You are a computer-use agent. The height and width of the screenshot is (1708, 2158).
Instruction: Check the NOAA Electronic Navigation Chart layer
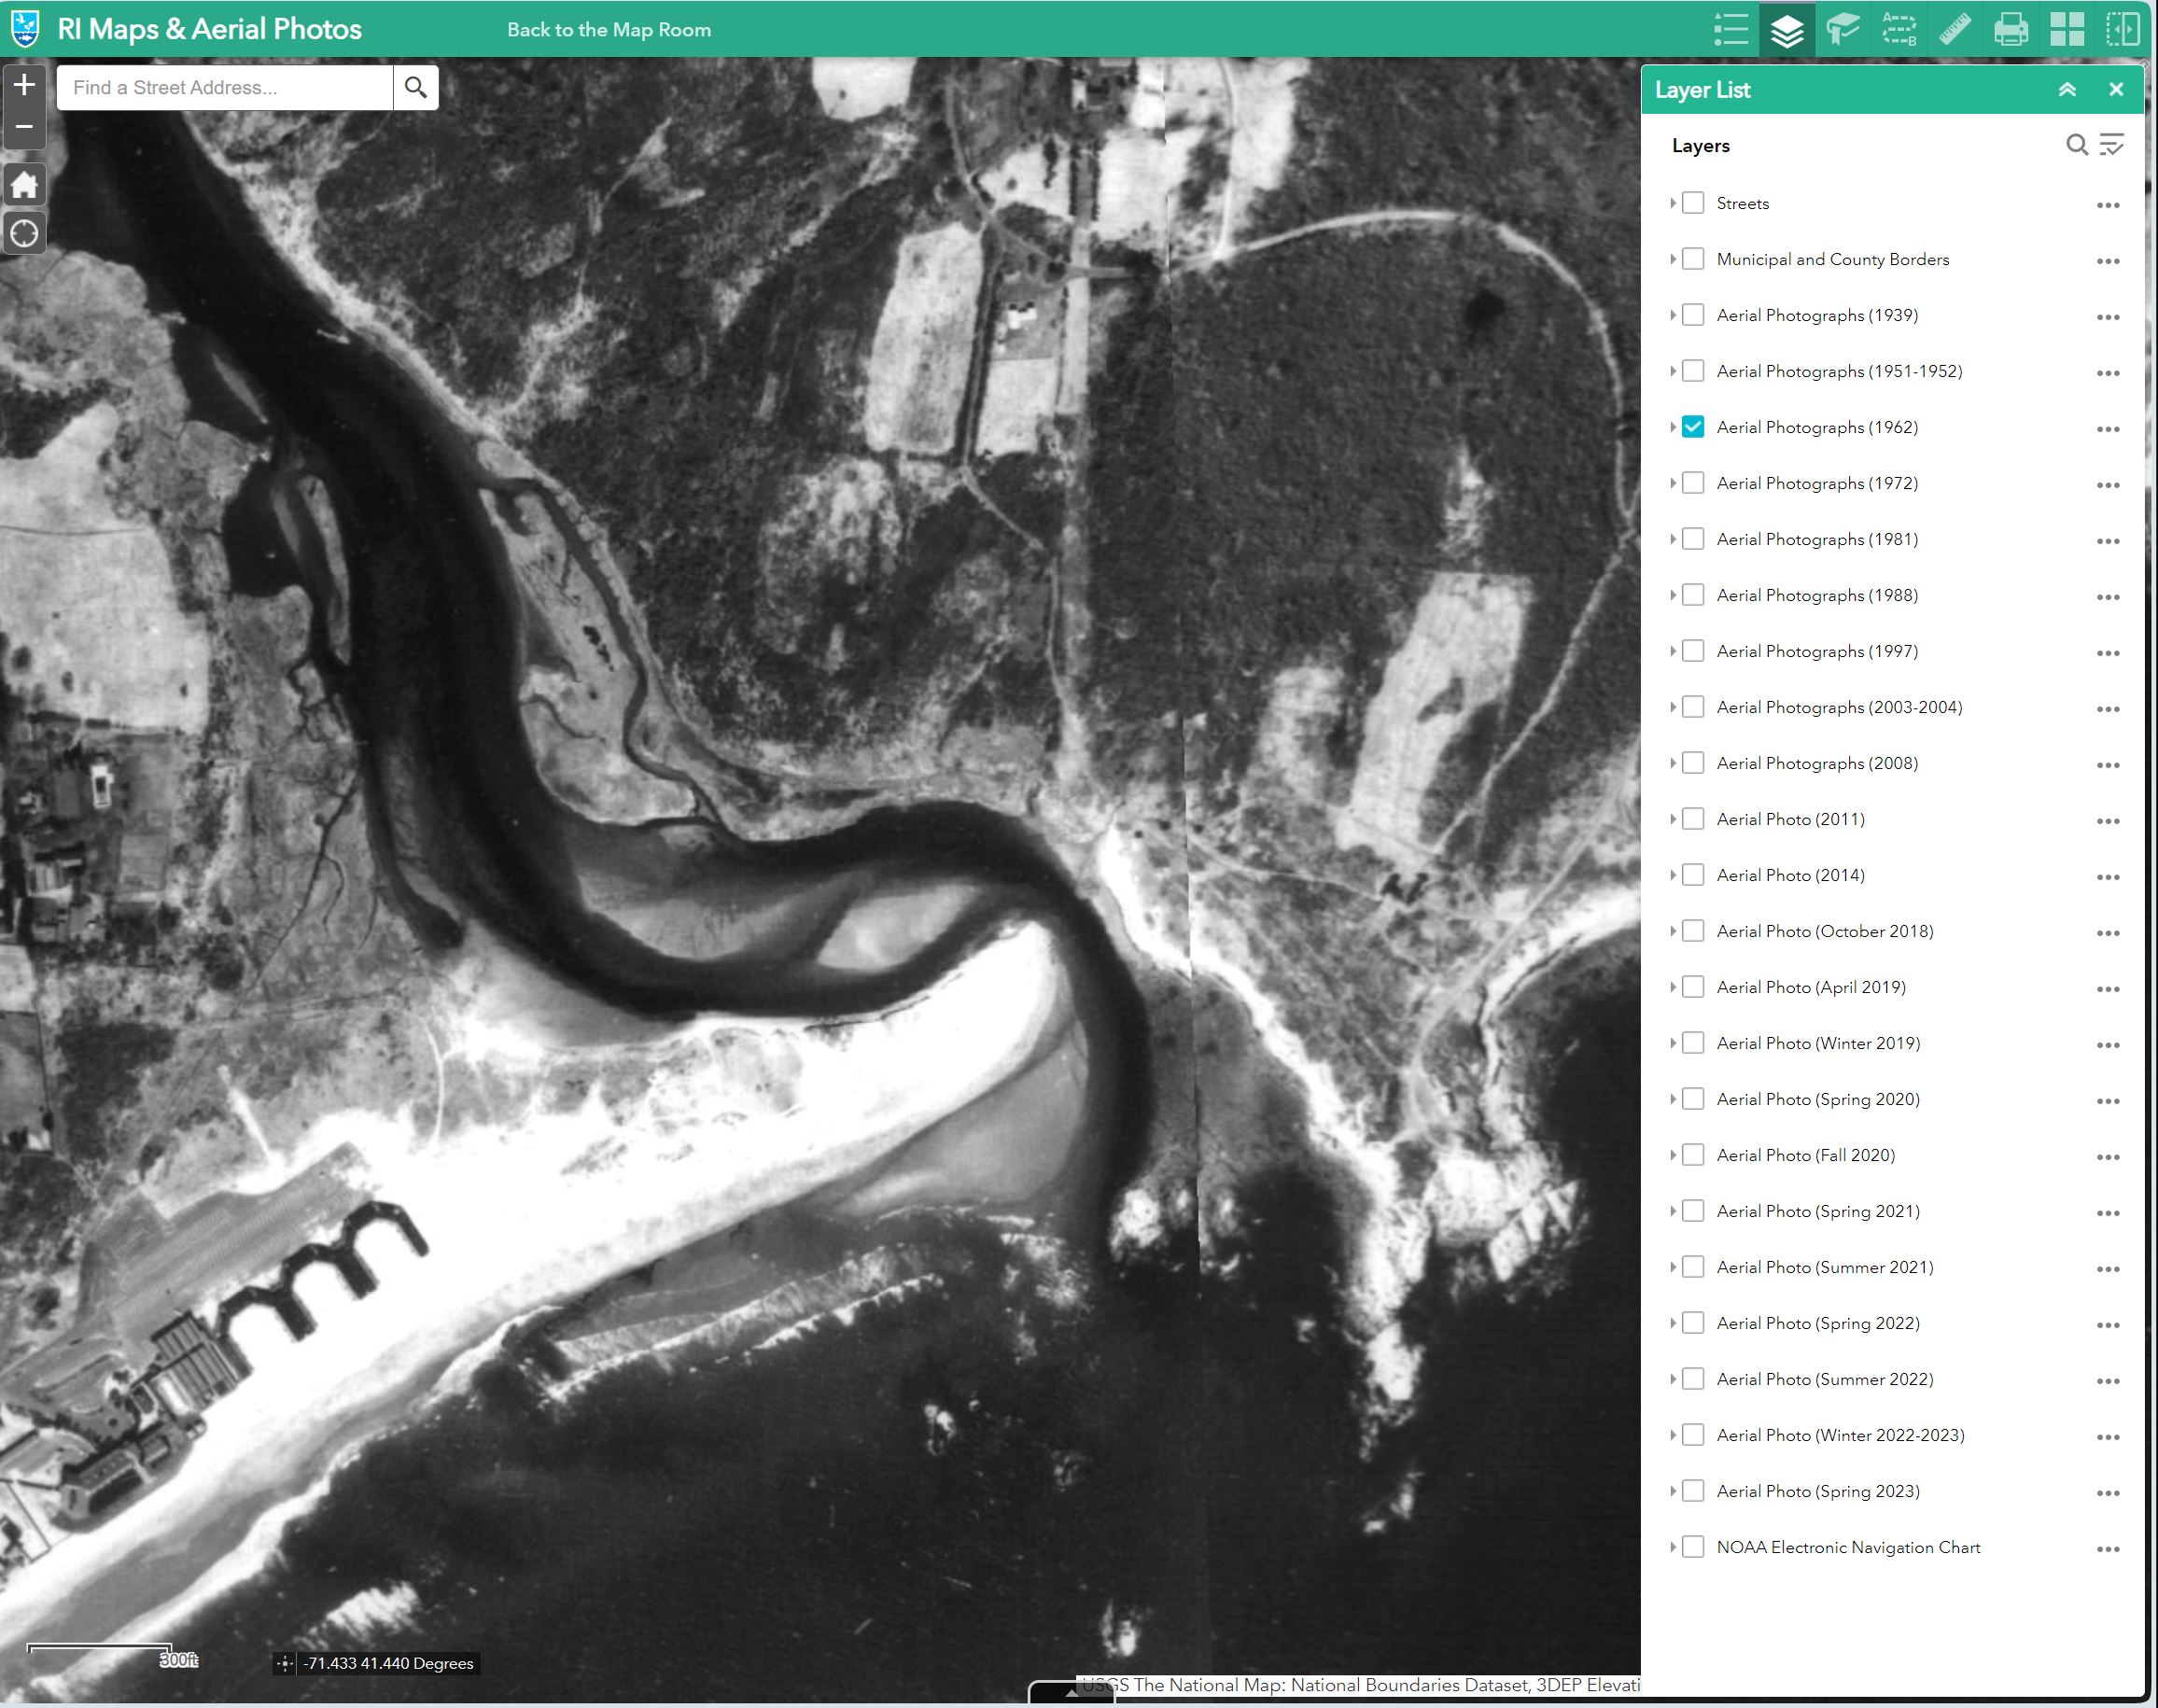click(x=1693, y=1547)
